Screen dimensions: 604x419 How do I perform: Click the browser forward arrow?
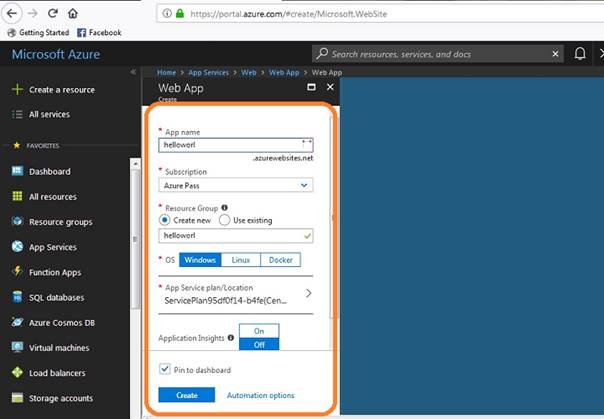tap(33, 13)
